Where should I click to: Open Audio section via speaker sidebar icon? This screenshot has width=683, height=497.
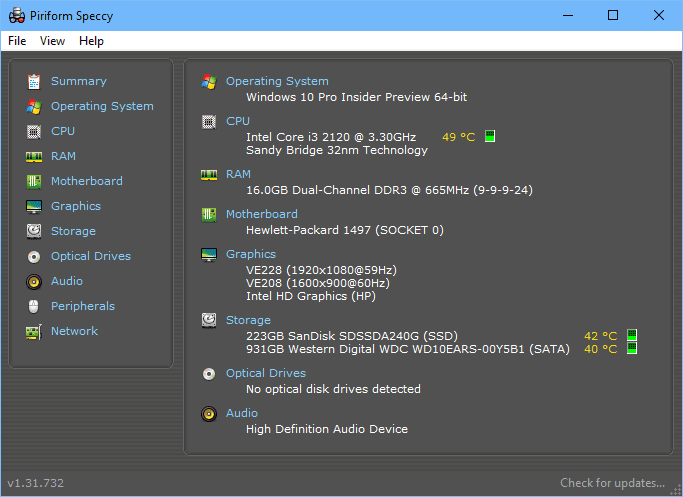click(x=34, y=281)
